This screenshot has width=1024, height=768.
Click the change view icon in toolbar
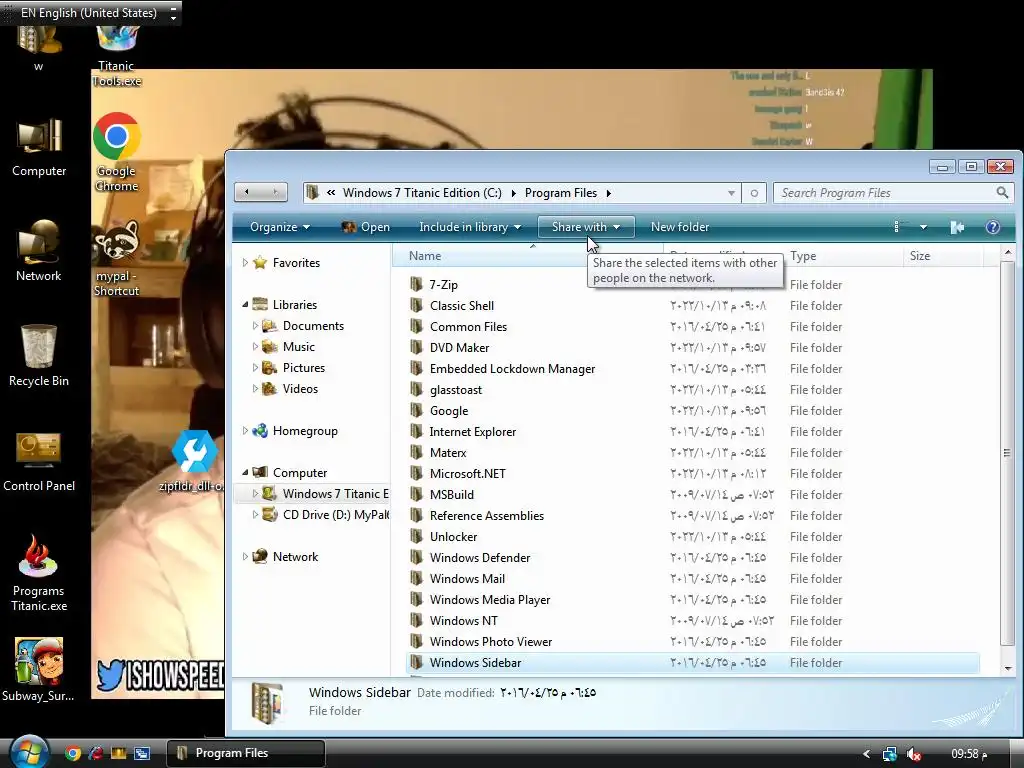point(897,227)
